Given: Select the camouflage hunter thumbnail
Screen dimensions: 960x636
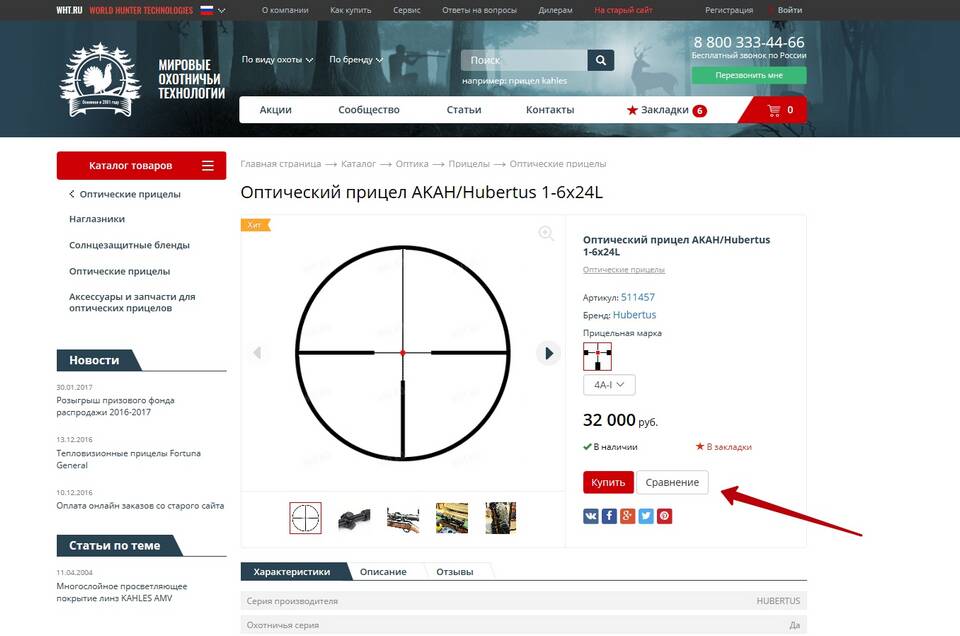Looking at the screenshot, I should click(501, 518).
